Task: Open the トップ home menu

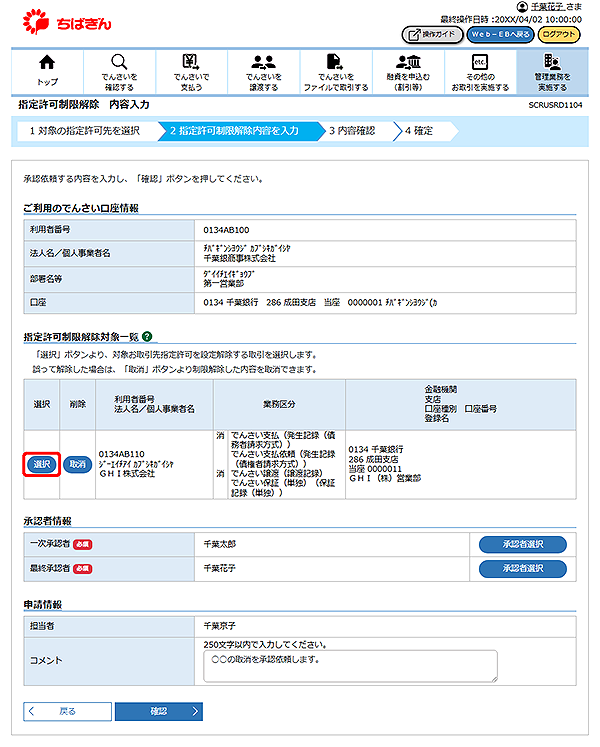Action: [x=47, y=71]
